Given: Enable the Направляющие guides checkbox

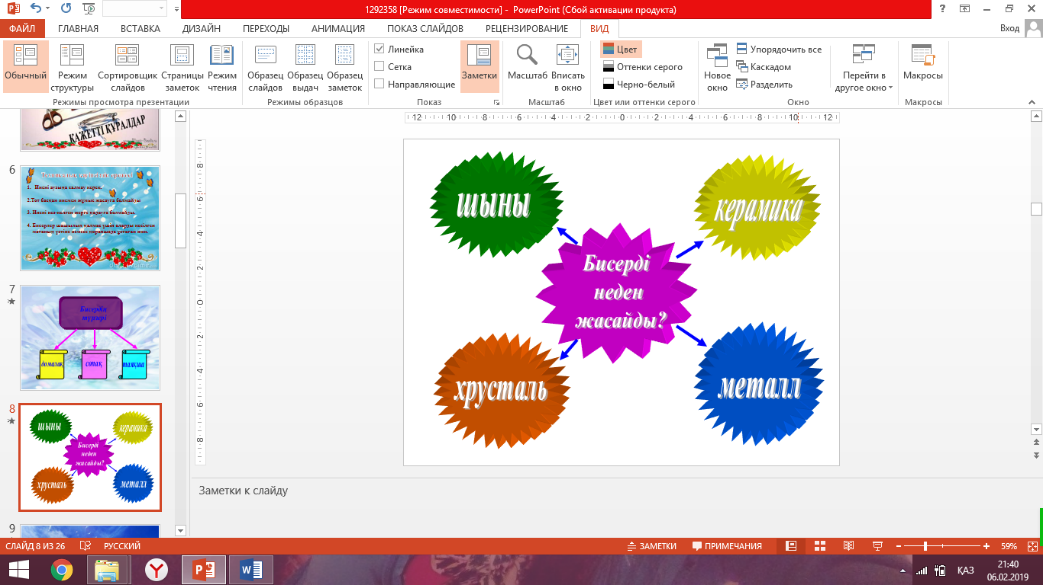Looking at the screenshot, I should (379, 84).
